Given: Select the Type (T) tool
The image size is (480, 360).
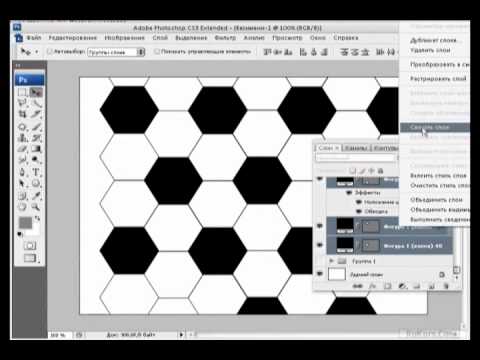Looking at the screenshot, I should coord(36,172).
